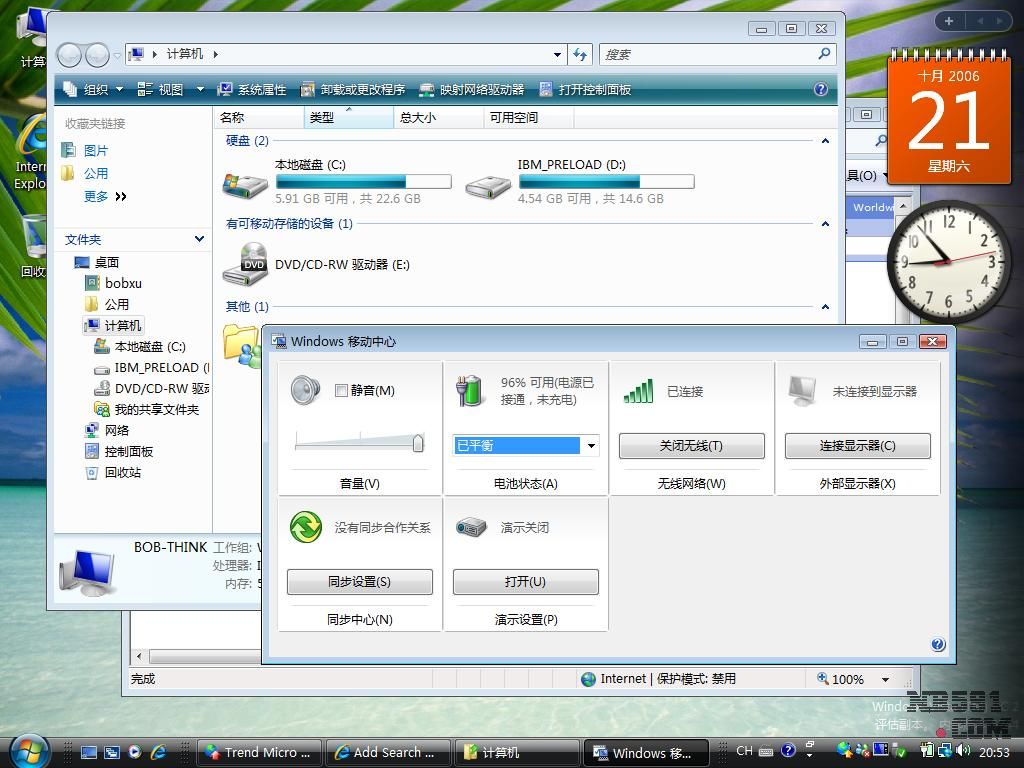Select 控制面板 in the folder tree
Image resolution: width=1024 pixels, height=768 pixels.
128,451
